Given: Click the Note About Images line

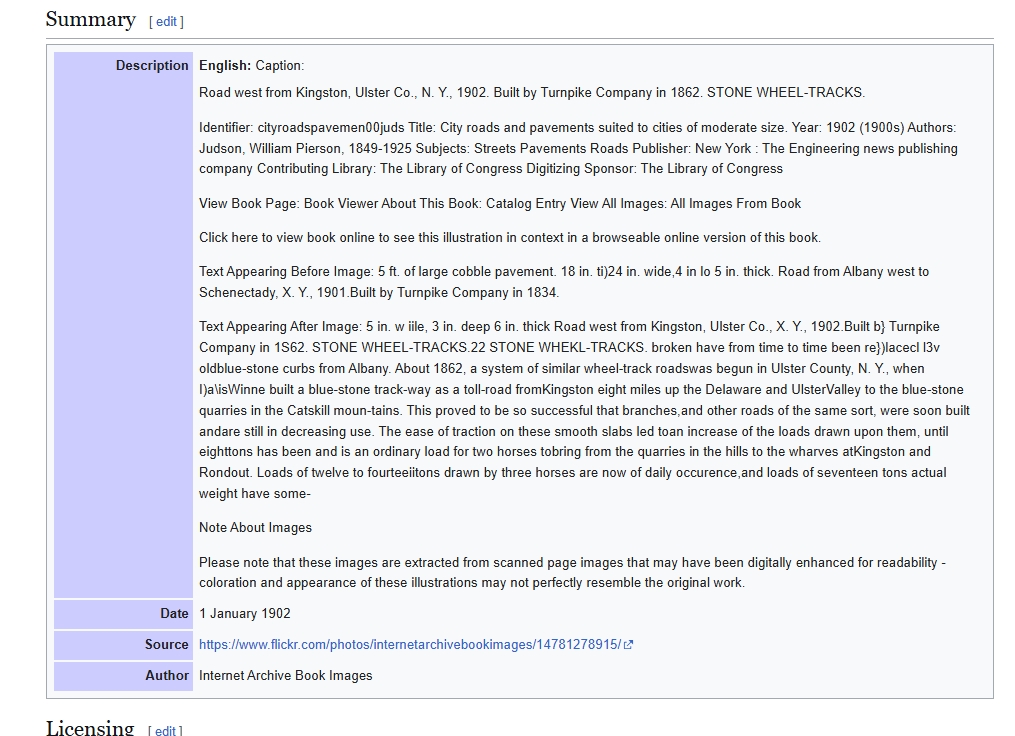Looking at the screenshot, I should point(255,528).
